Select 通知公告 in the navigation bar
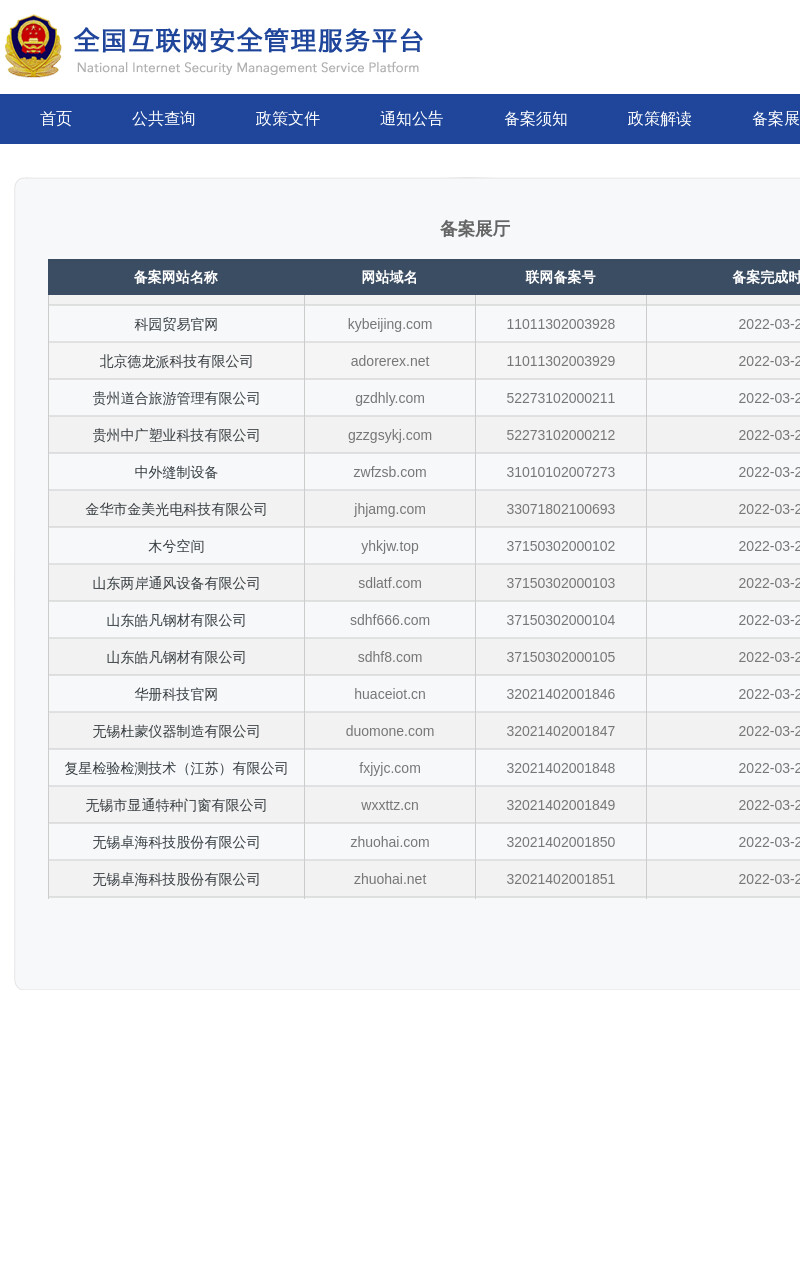Image resolution: width=800 pixels, height=1280 pixels. click(412, 119)
